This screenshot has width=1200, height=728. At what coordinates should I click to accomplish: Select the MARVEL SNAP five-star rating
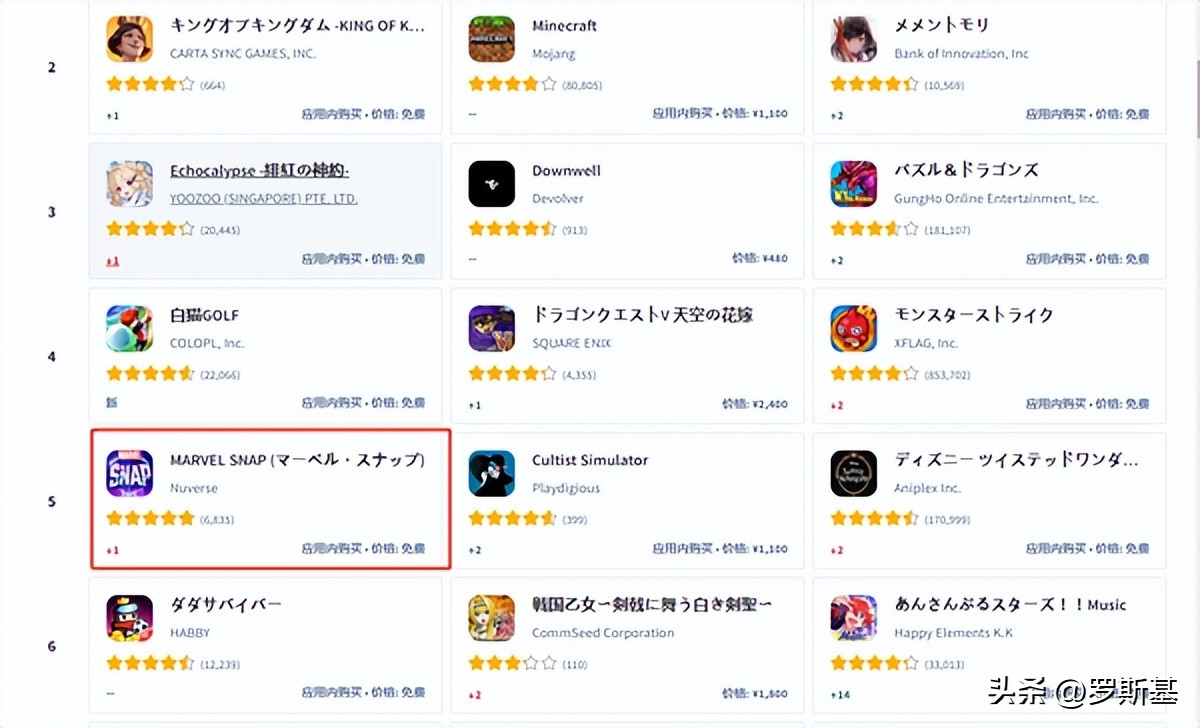[x=150, y=518]
